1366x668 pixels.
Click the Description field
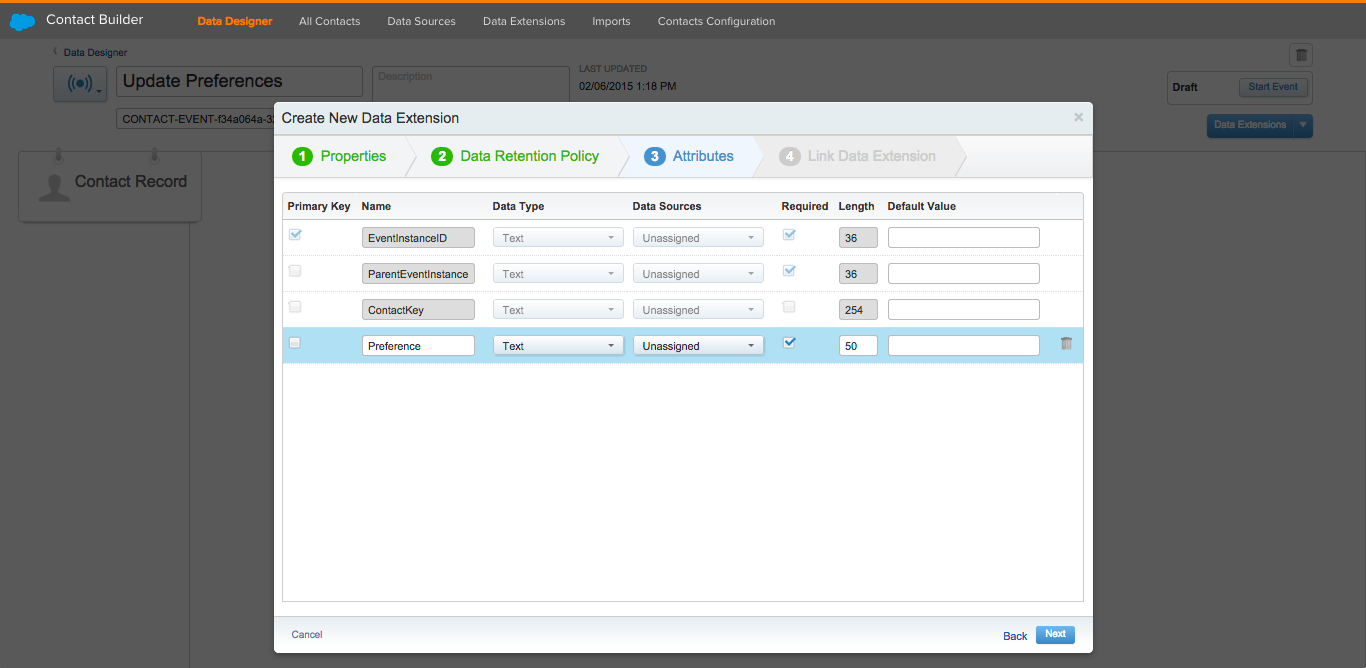coord(470,83)
